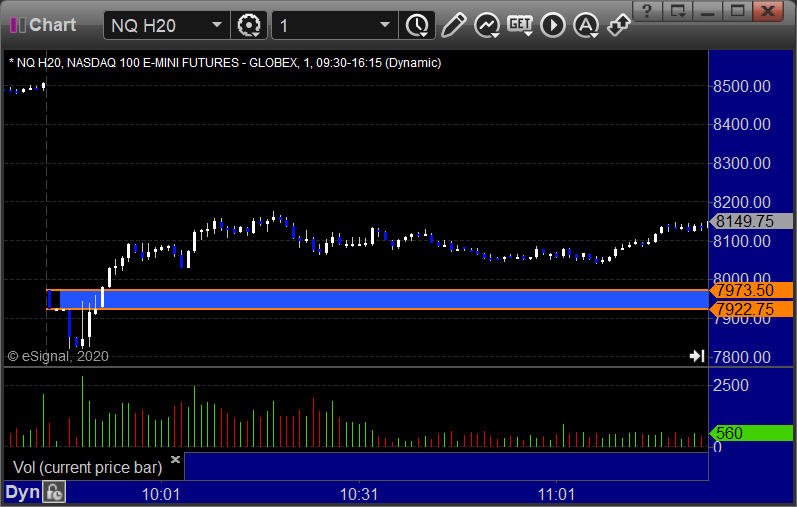Click the chart title NQ H20 text
The height and width of the screenshot is (507, 797).
pyautogui.click(x=225, y=63)
